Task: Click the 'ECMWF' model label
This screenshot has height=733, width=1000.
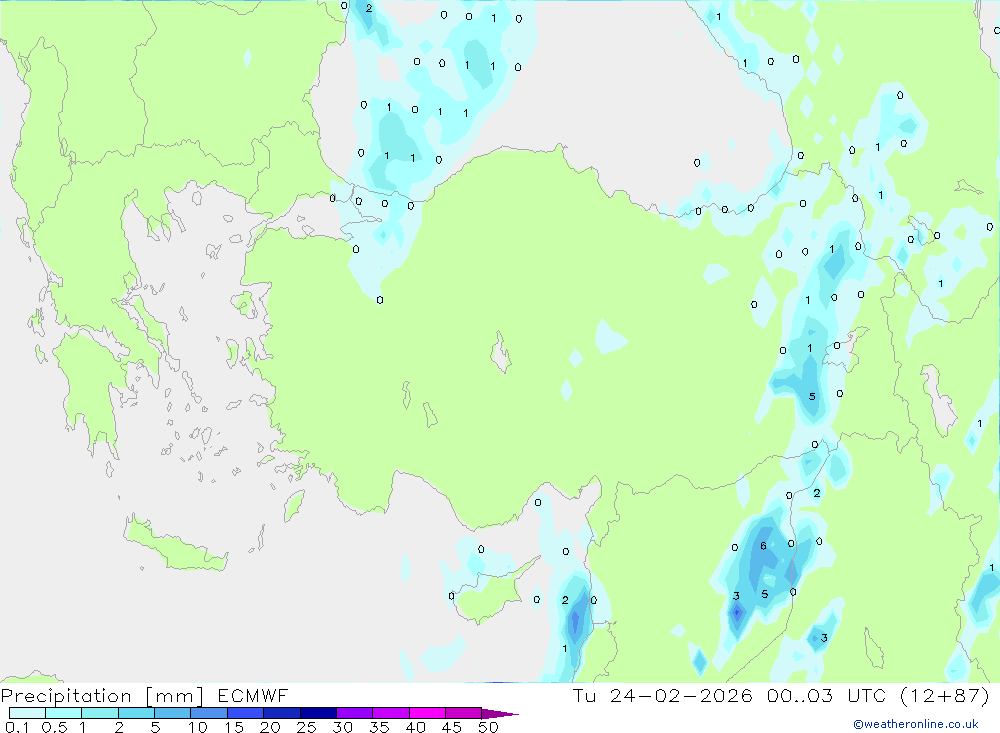Action: [253, 695]
